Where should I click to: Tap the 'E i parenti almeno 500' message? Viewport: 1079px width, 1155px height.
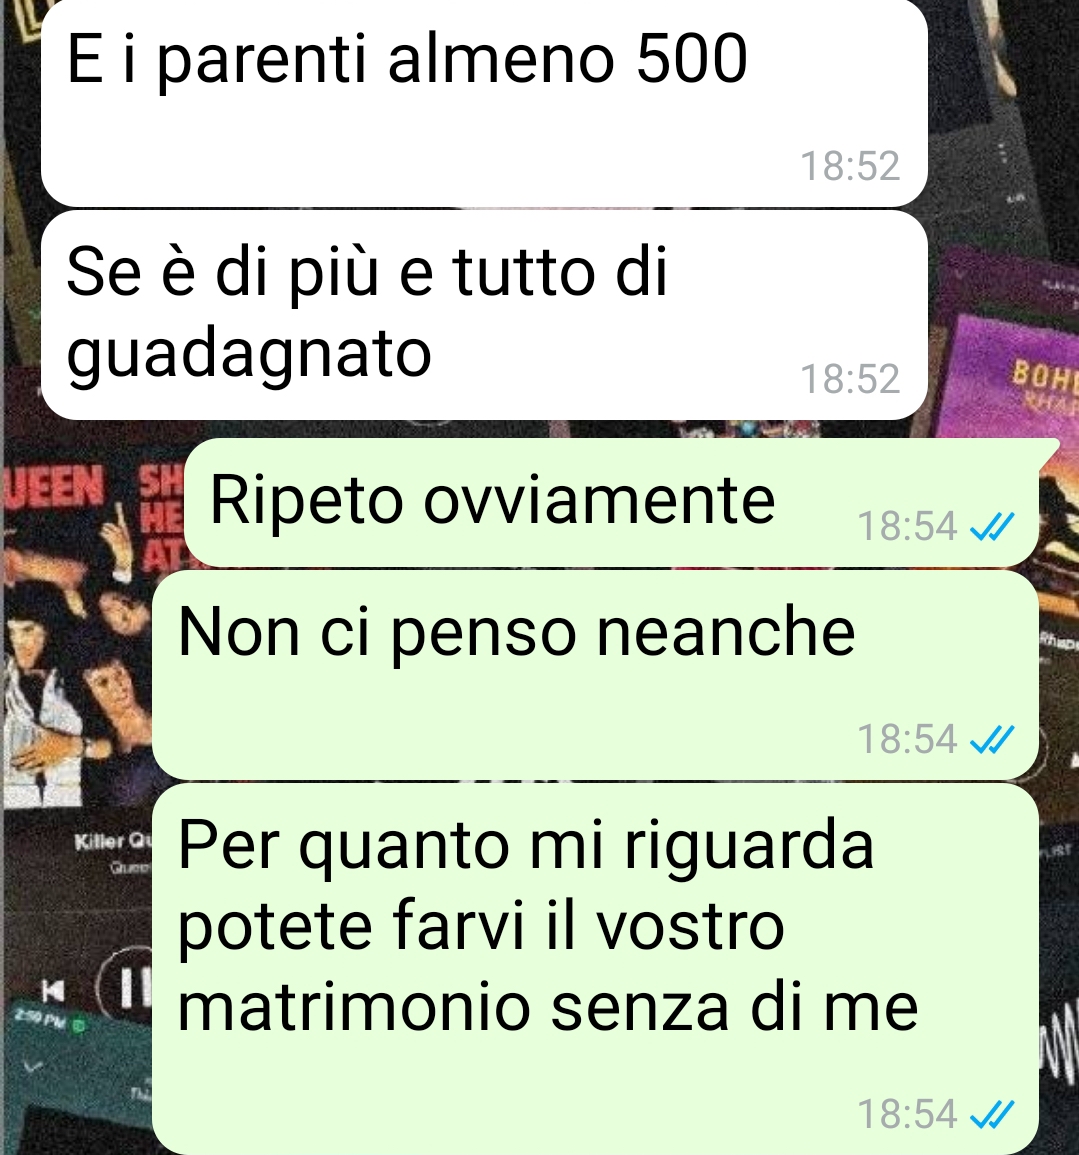click(484, 104)
